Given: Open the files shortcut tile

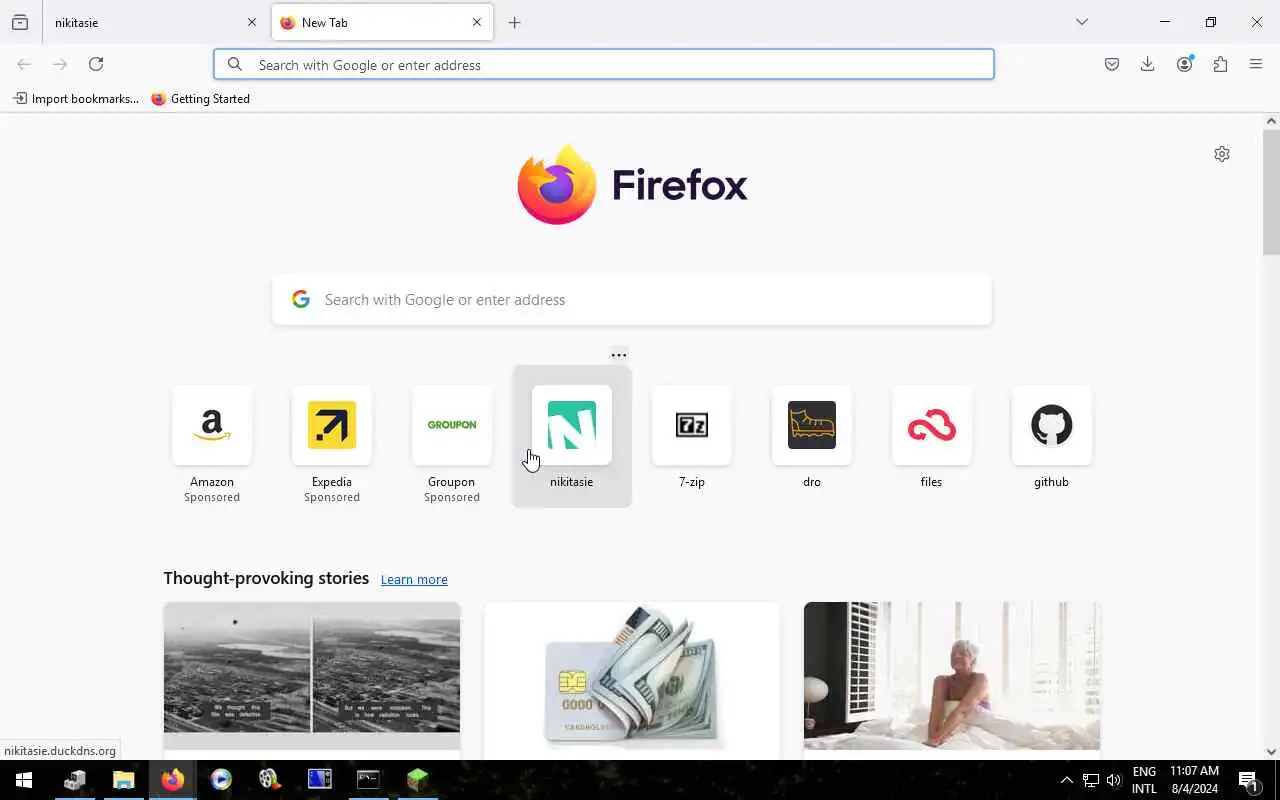Looking at the screenshot, I should click(932, 436).
